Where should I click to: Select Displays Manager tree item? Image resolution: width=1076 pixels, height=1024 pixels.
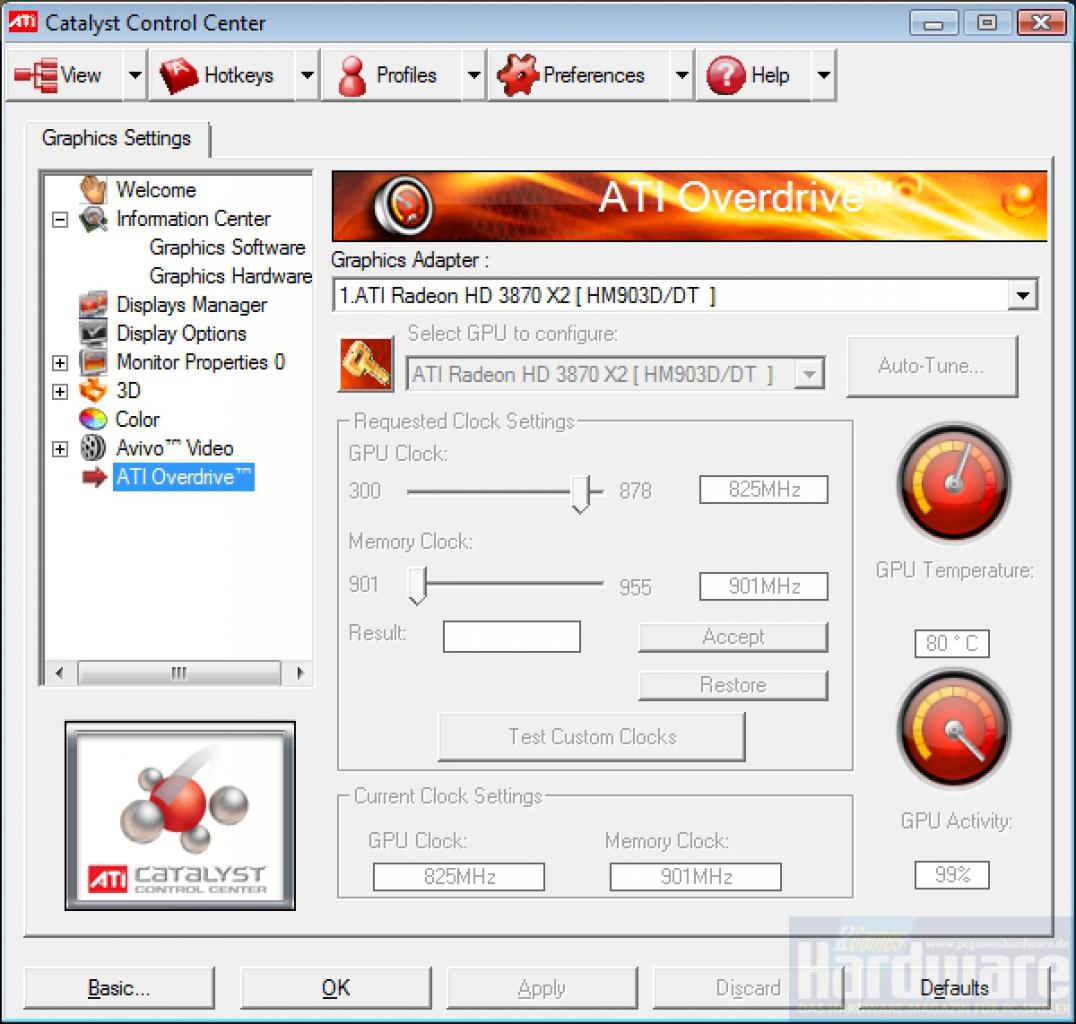tap(191, 304)
